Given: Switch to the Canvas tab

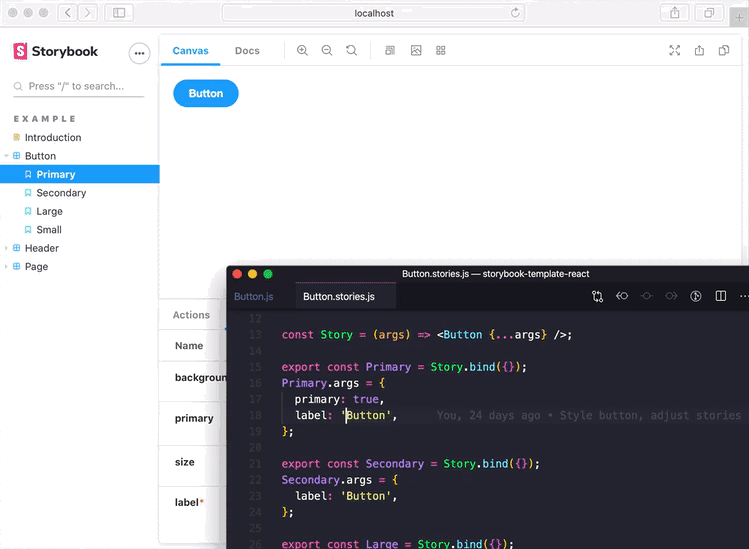Looking at the screenshot, I should click(190, 51).
